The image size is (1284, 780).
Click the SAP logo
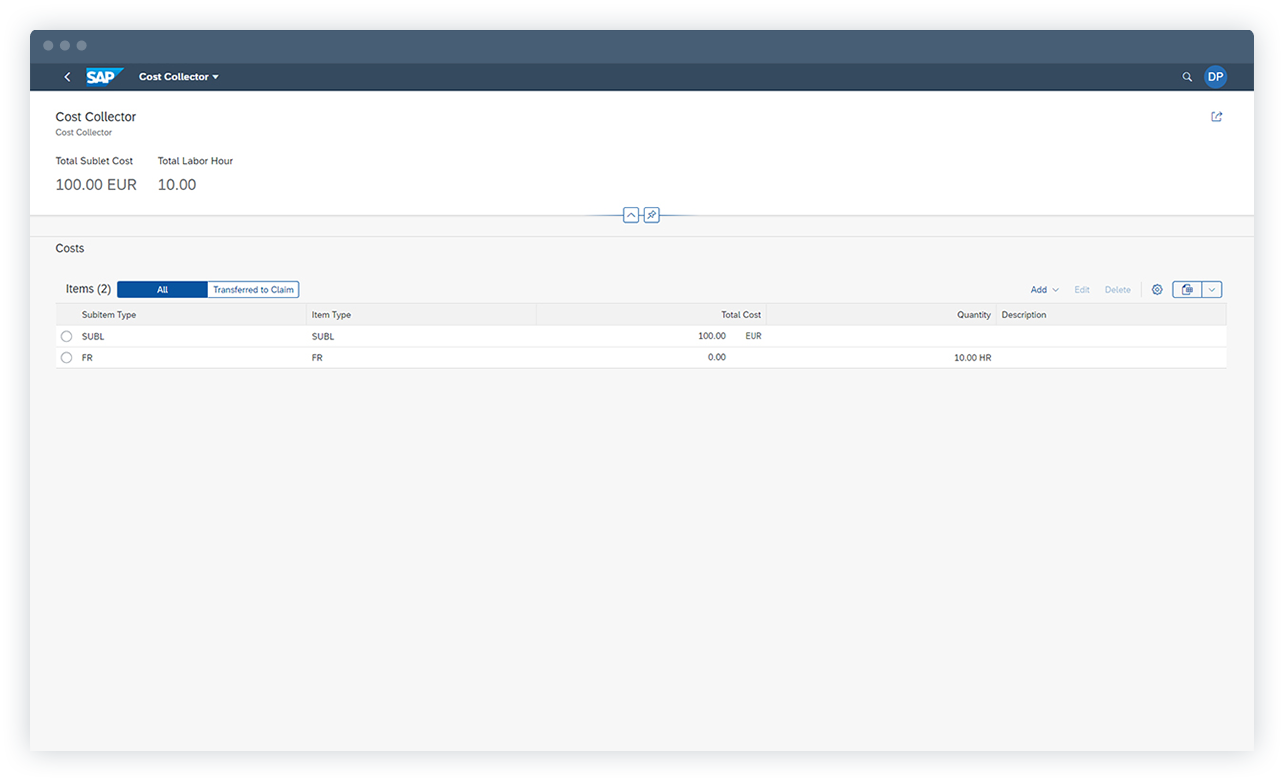point(103,76)
